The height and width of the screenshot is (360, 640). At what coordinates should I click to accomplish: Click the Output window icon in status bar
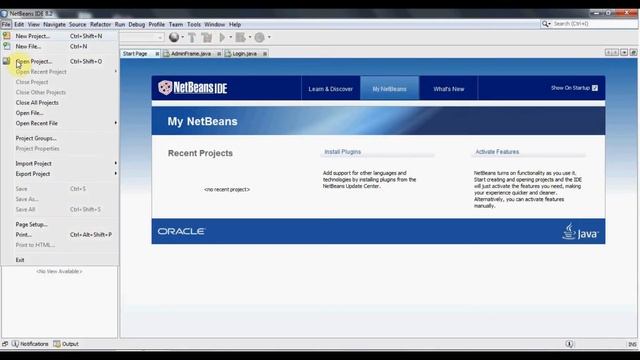(x=57, y=344)
